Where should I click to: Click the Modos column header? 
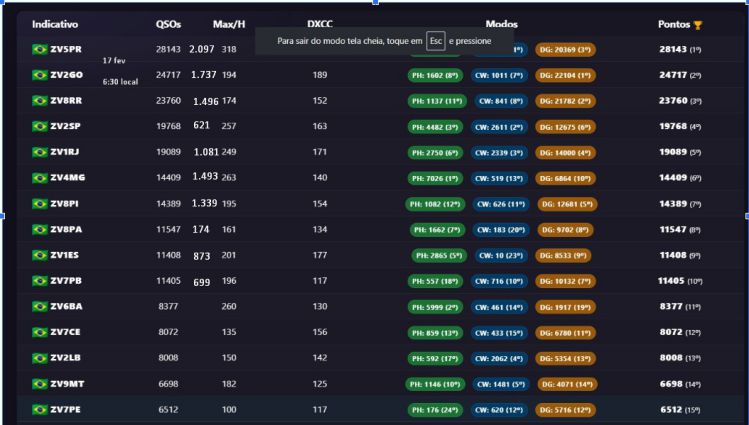(501, 23)
